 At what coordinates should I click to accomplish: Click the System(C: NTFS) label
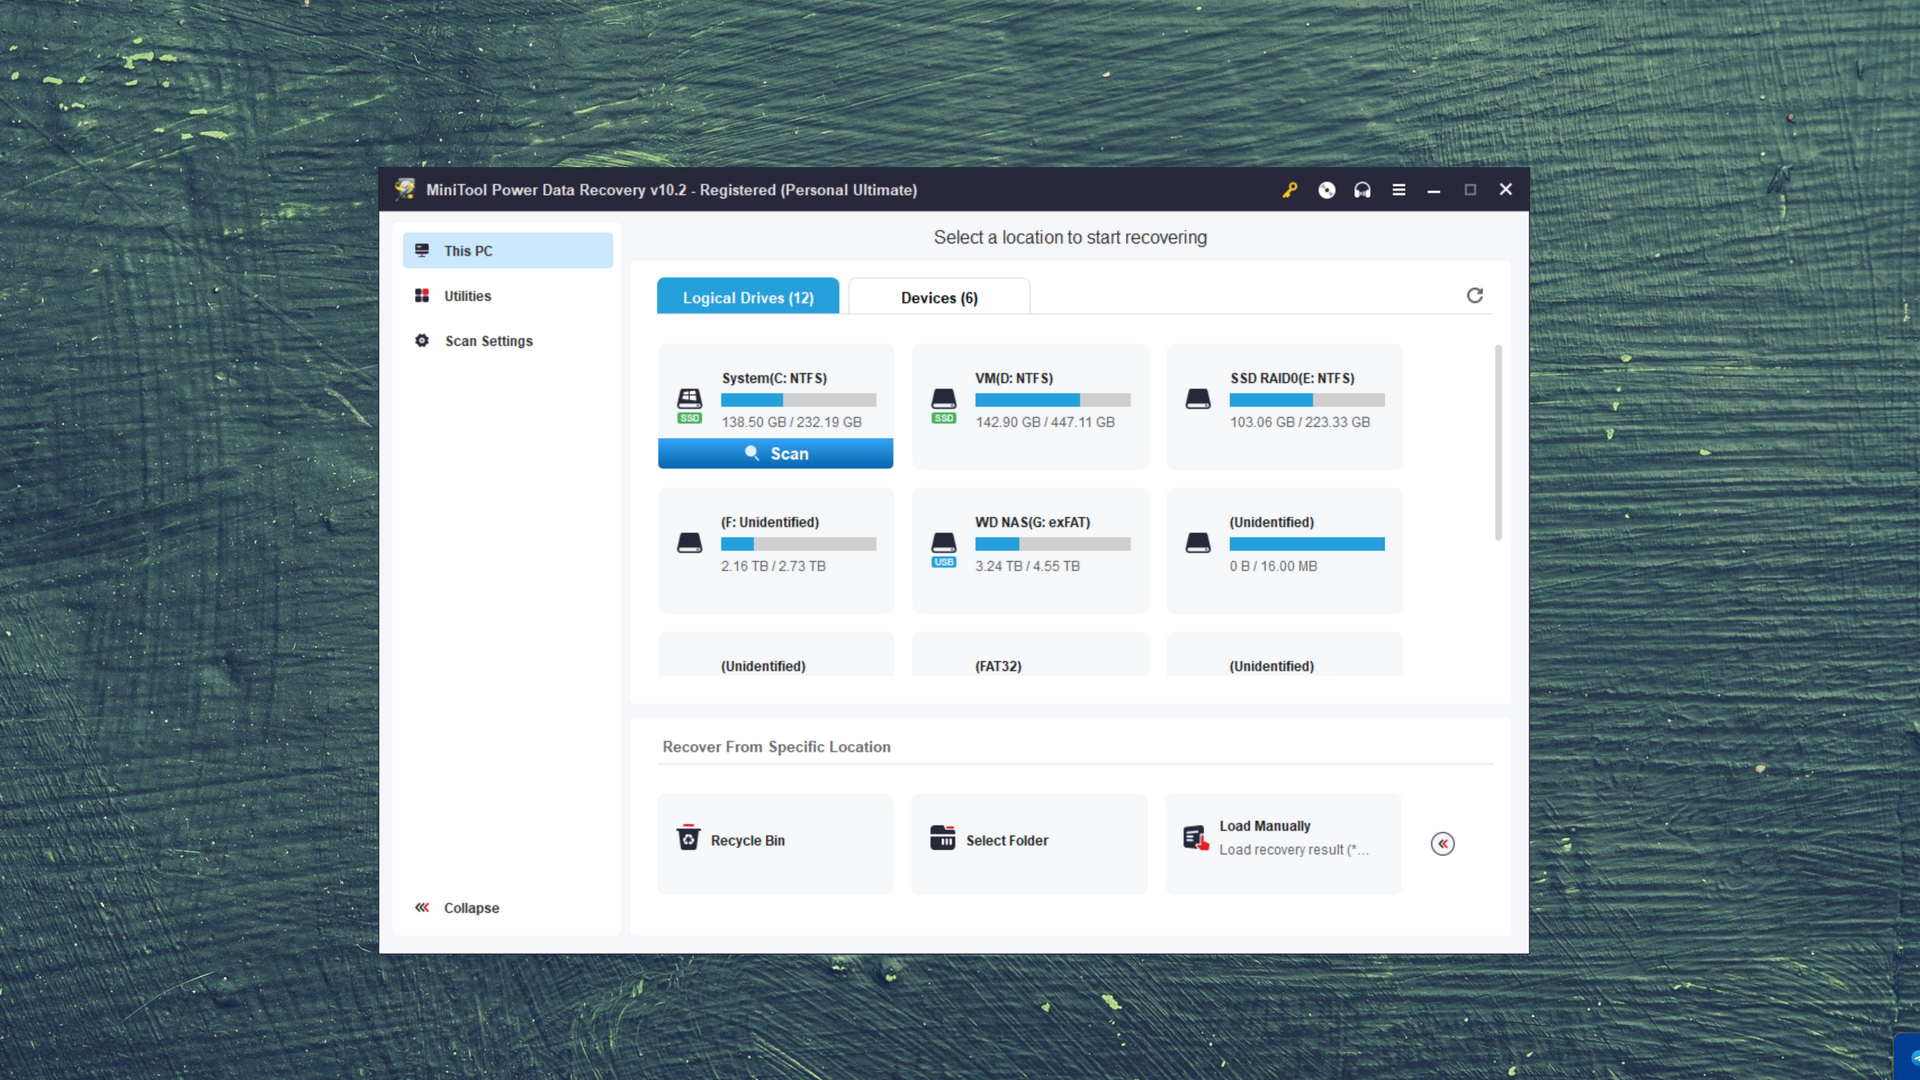[x=775, y=378]
